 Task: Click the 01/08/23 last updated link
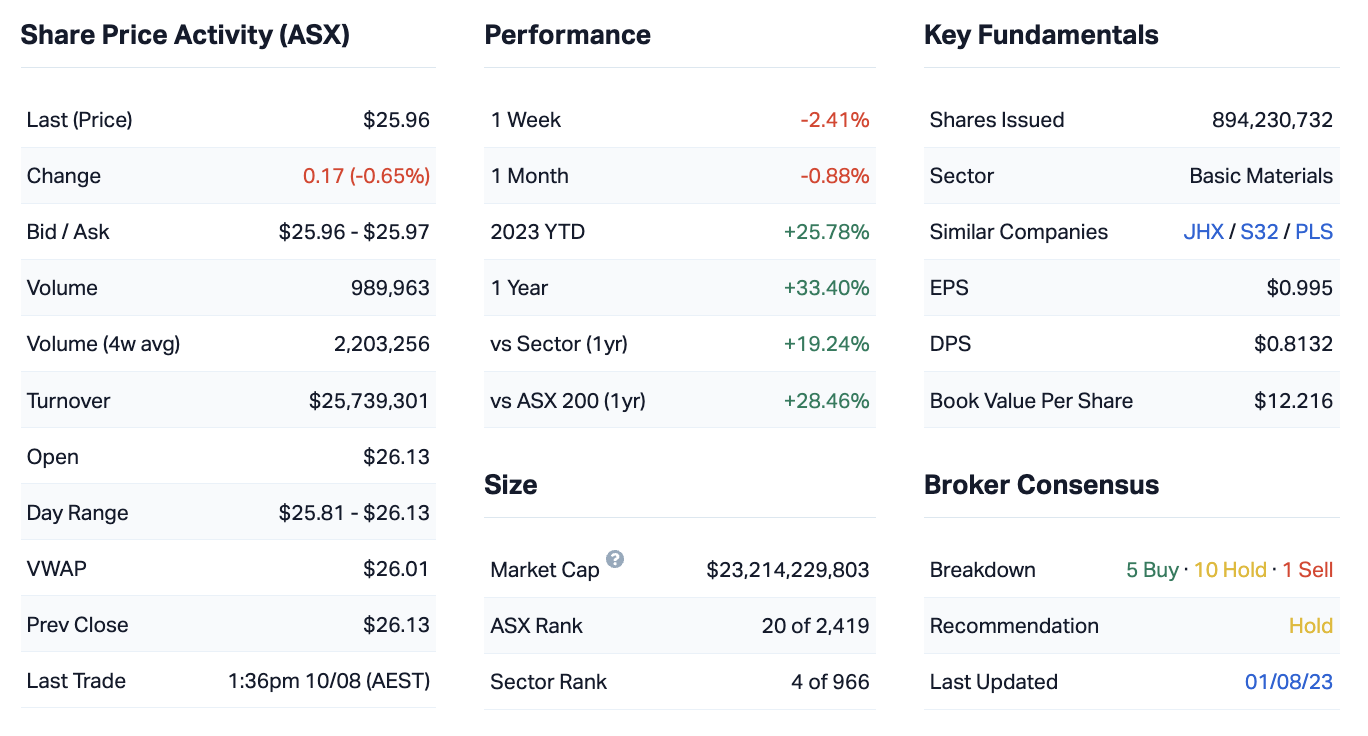click(1288, 682)
